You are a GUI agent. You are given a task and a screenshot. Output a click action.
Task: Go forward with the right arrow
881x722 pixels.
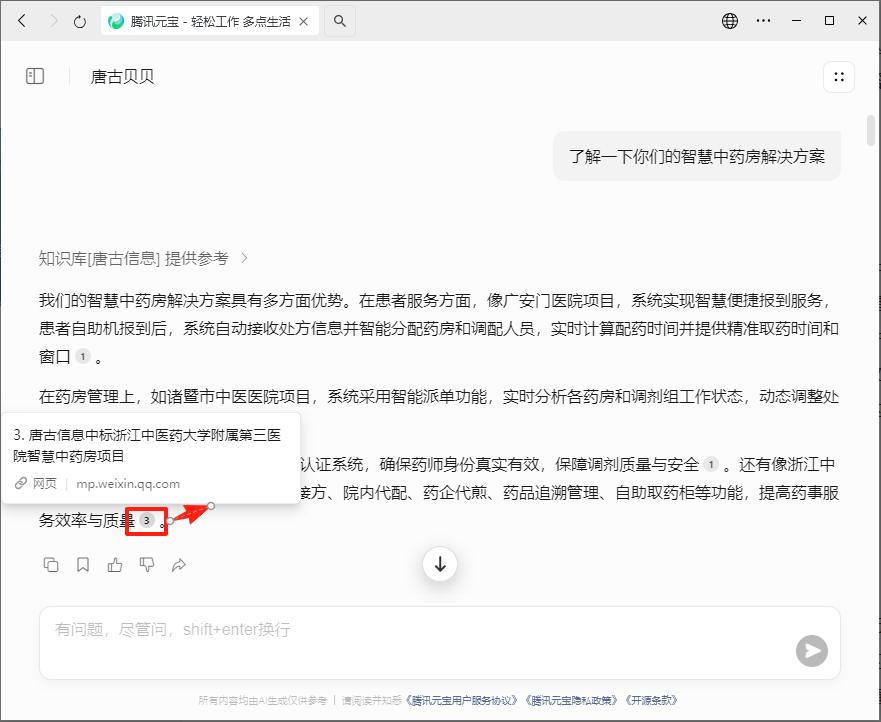pyautogui.click(x=53, y=21)
